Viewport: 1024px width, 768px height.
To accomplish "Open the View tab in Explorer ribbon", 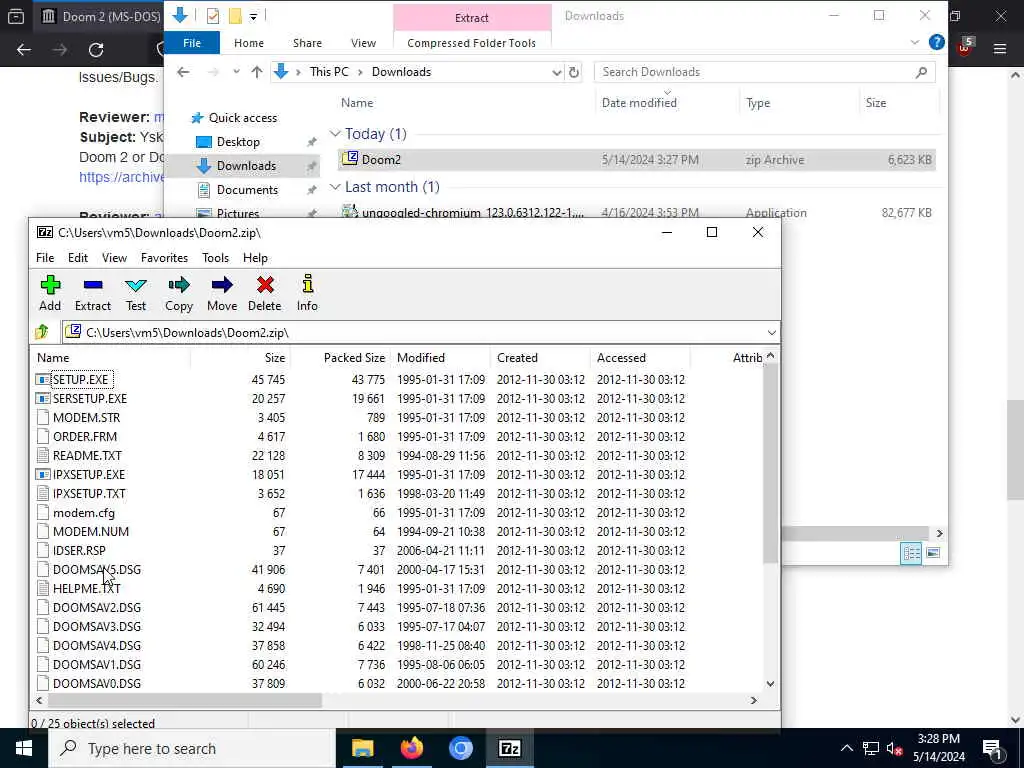I will 363,43.
